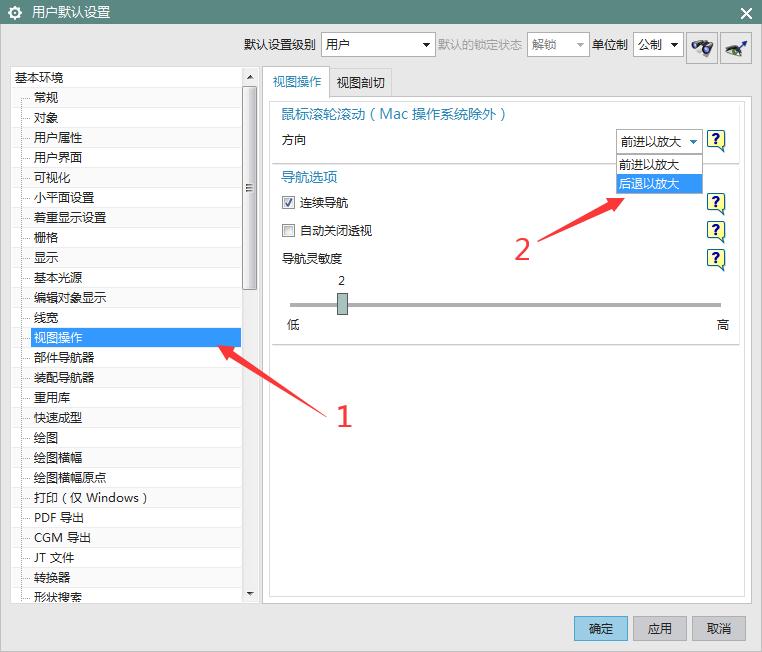Select highlighted 视图操作 tree item
This screenshot has height=652, width=762.
[x=136, y=338]
